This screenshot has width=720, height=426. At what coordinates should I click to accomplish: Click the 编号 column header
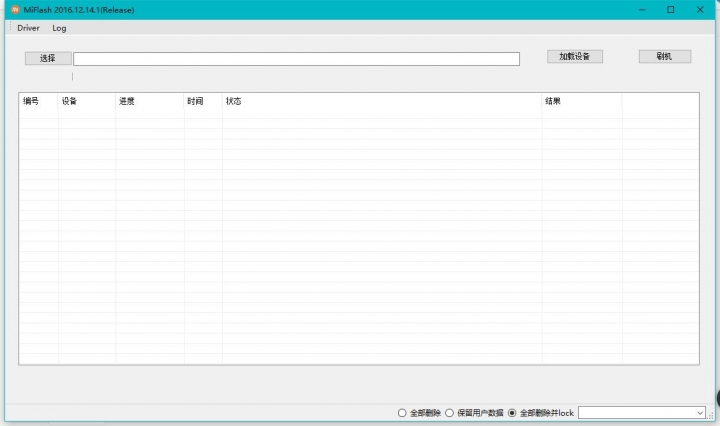[x=39, y=101]
